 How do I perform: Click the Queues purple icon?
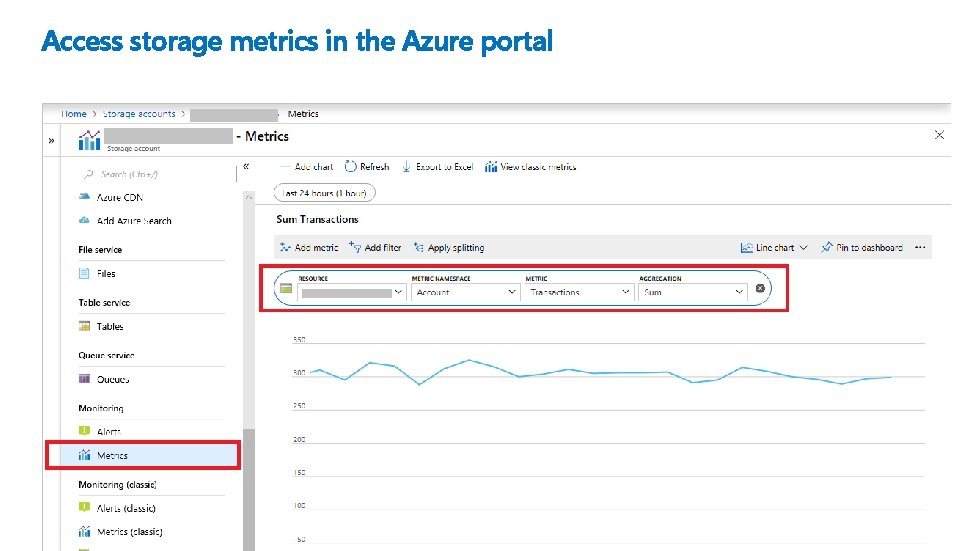(84, 379)
